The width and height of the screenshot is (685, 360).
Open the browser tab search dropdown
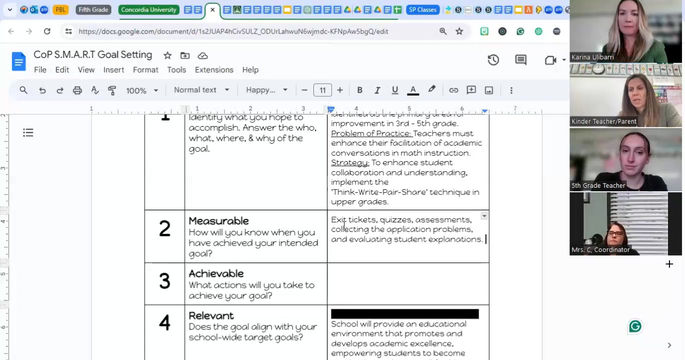pos(10,10)
